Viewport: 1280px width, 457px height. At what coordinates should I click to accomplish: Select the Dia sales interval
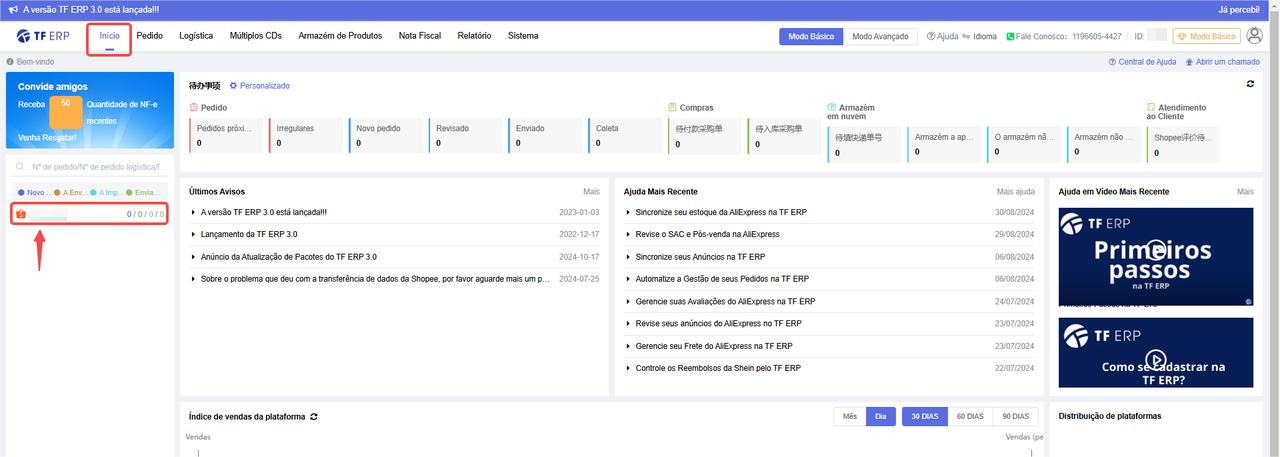[x=880, y=416]
